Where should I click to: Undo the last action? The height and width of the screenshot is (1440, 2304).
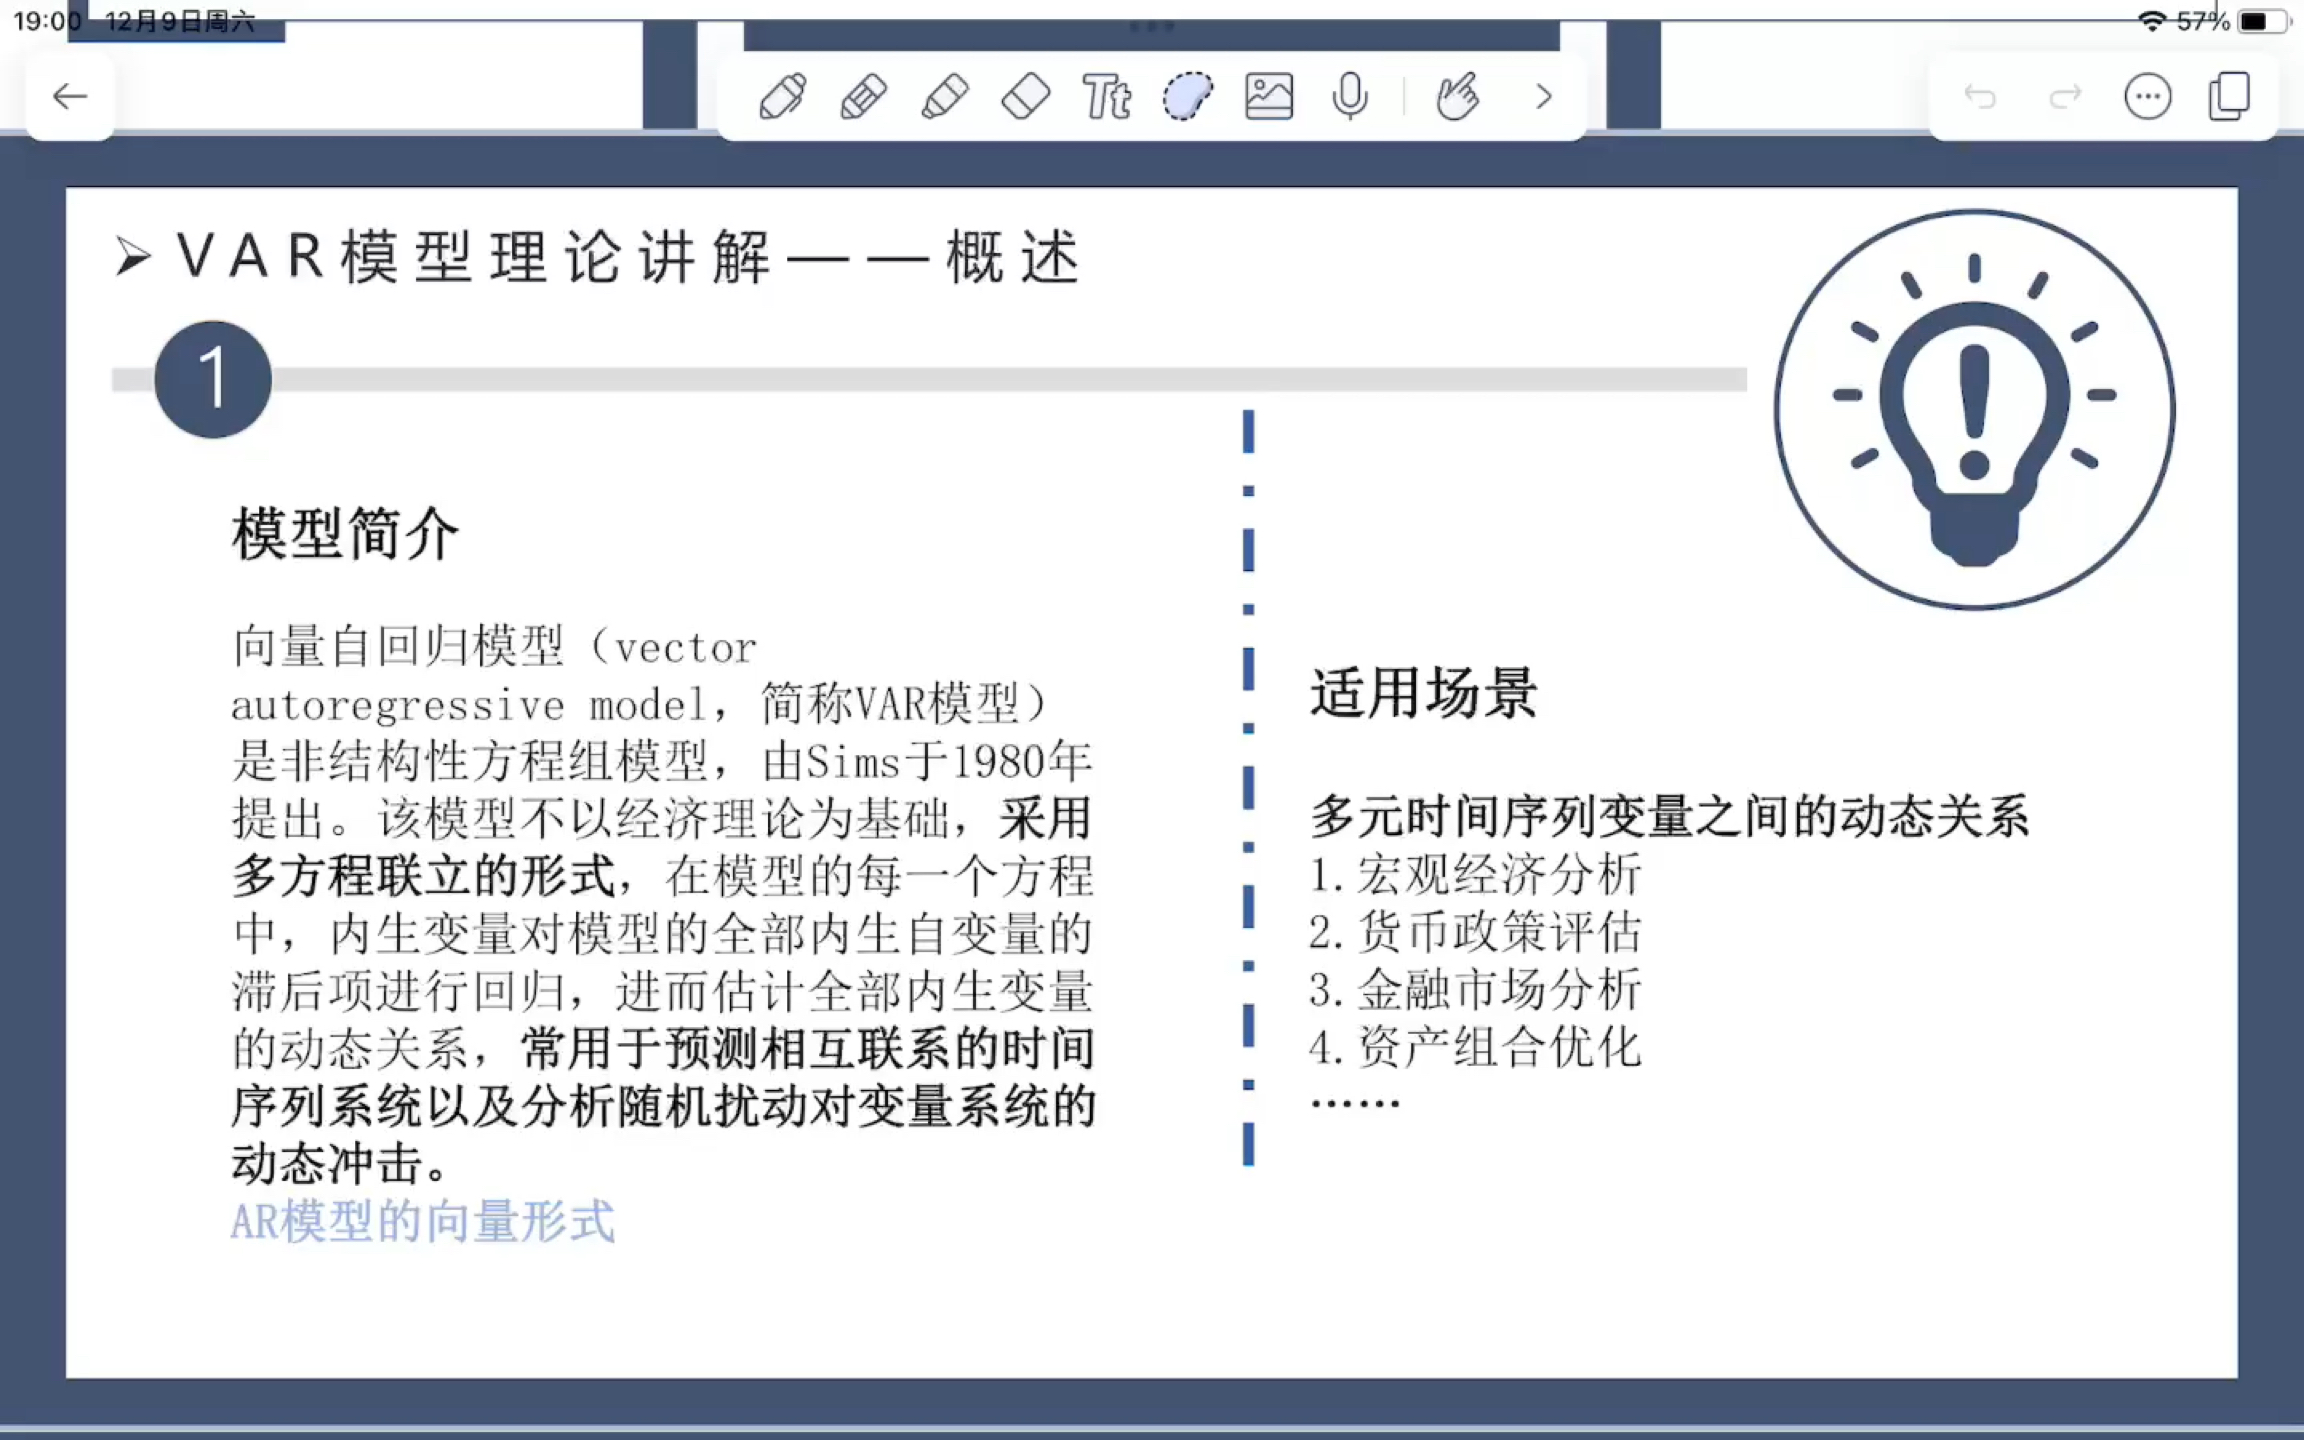tap(1980, 97)
